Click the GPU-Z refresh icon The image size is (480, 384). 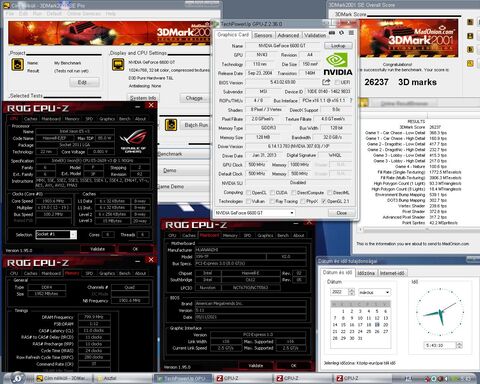(341, 33)
